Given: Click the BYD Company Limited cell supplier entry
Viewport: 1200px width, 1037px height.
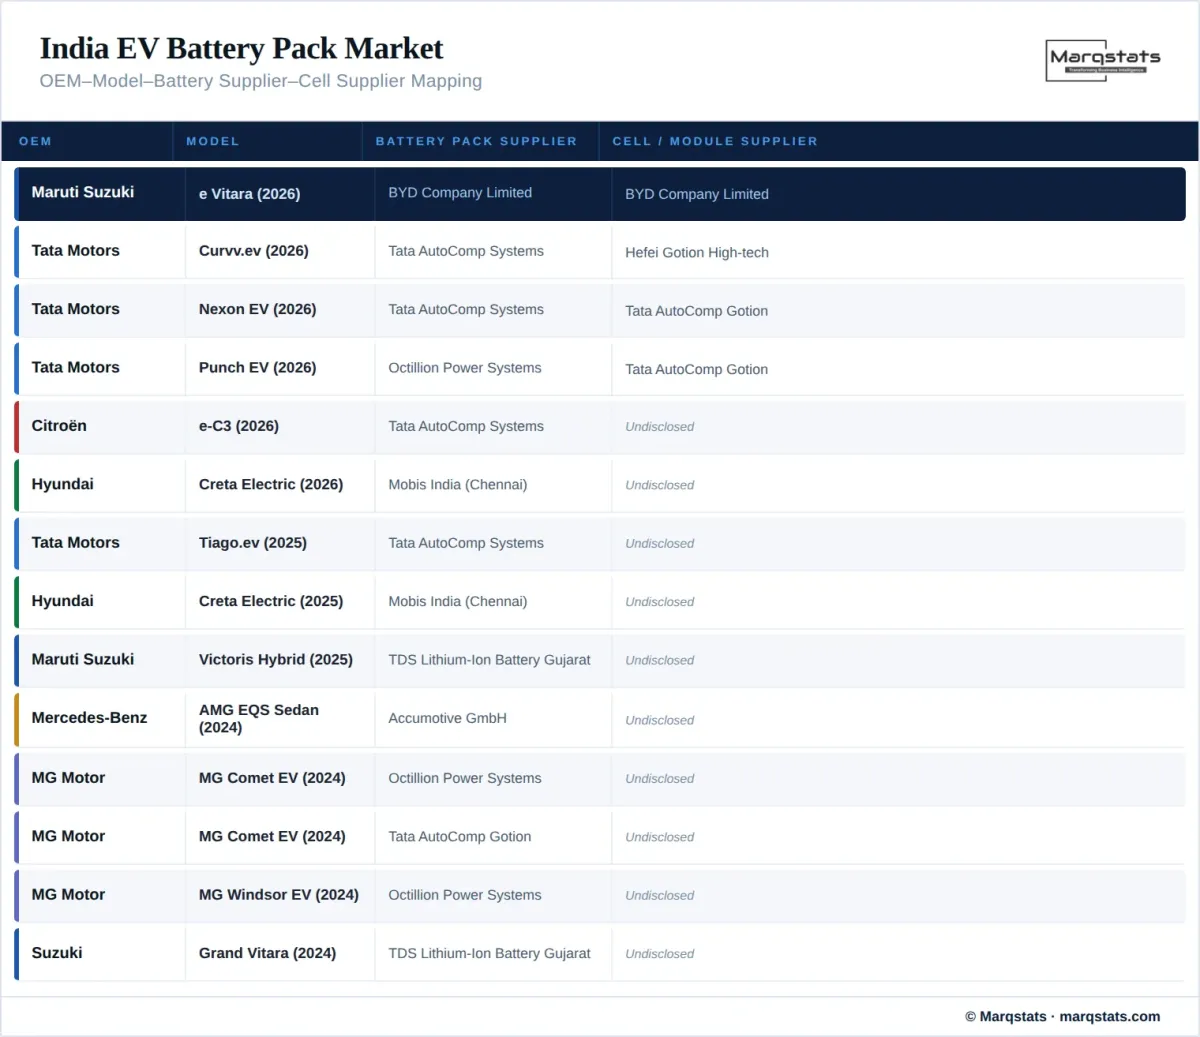Looking at the screenshot, I should (x=697, y=194).
